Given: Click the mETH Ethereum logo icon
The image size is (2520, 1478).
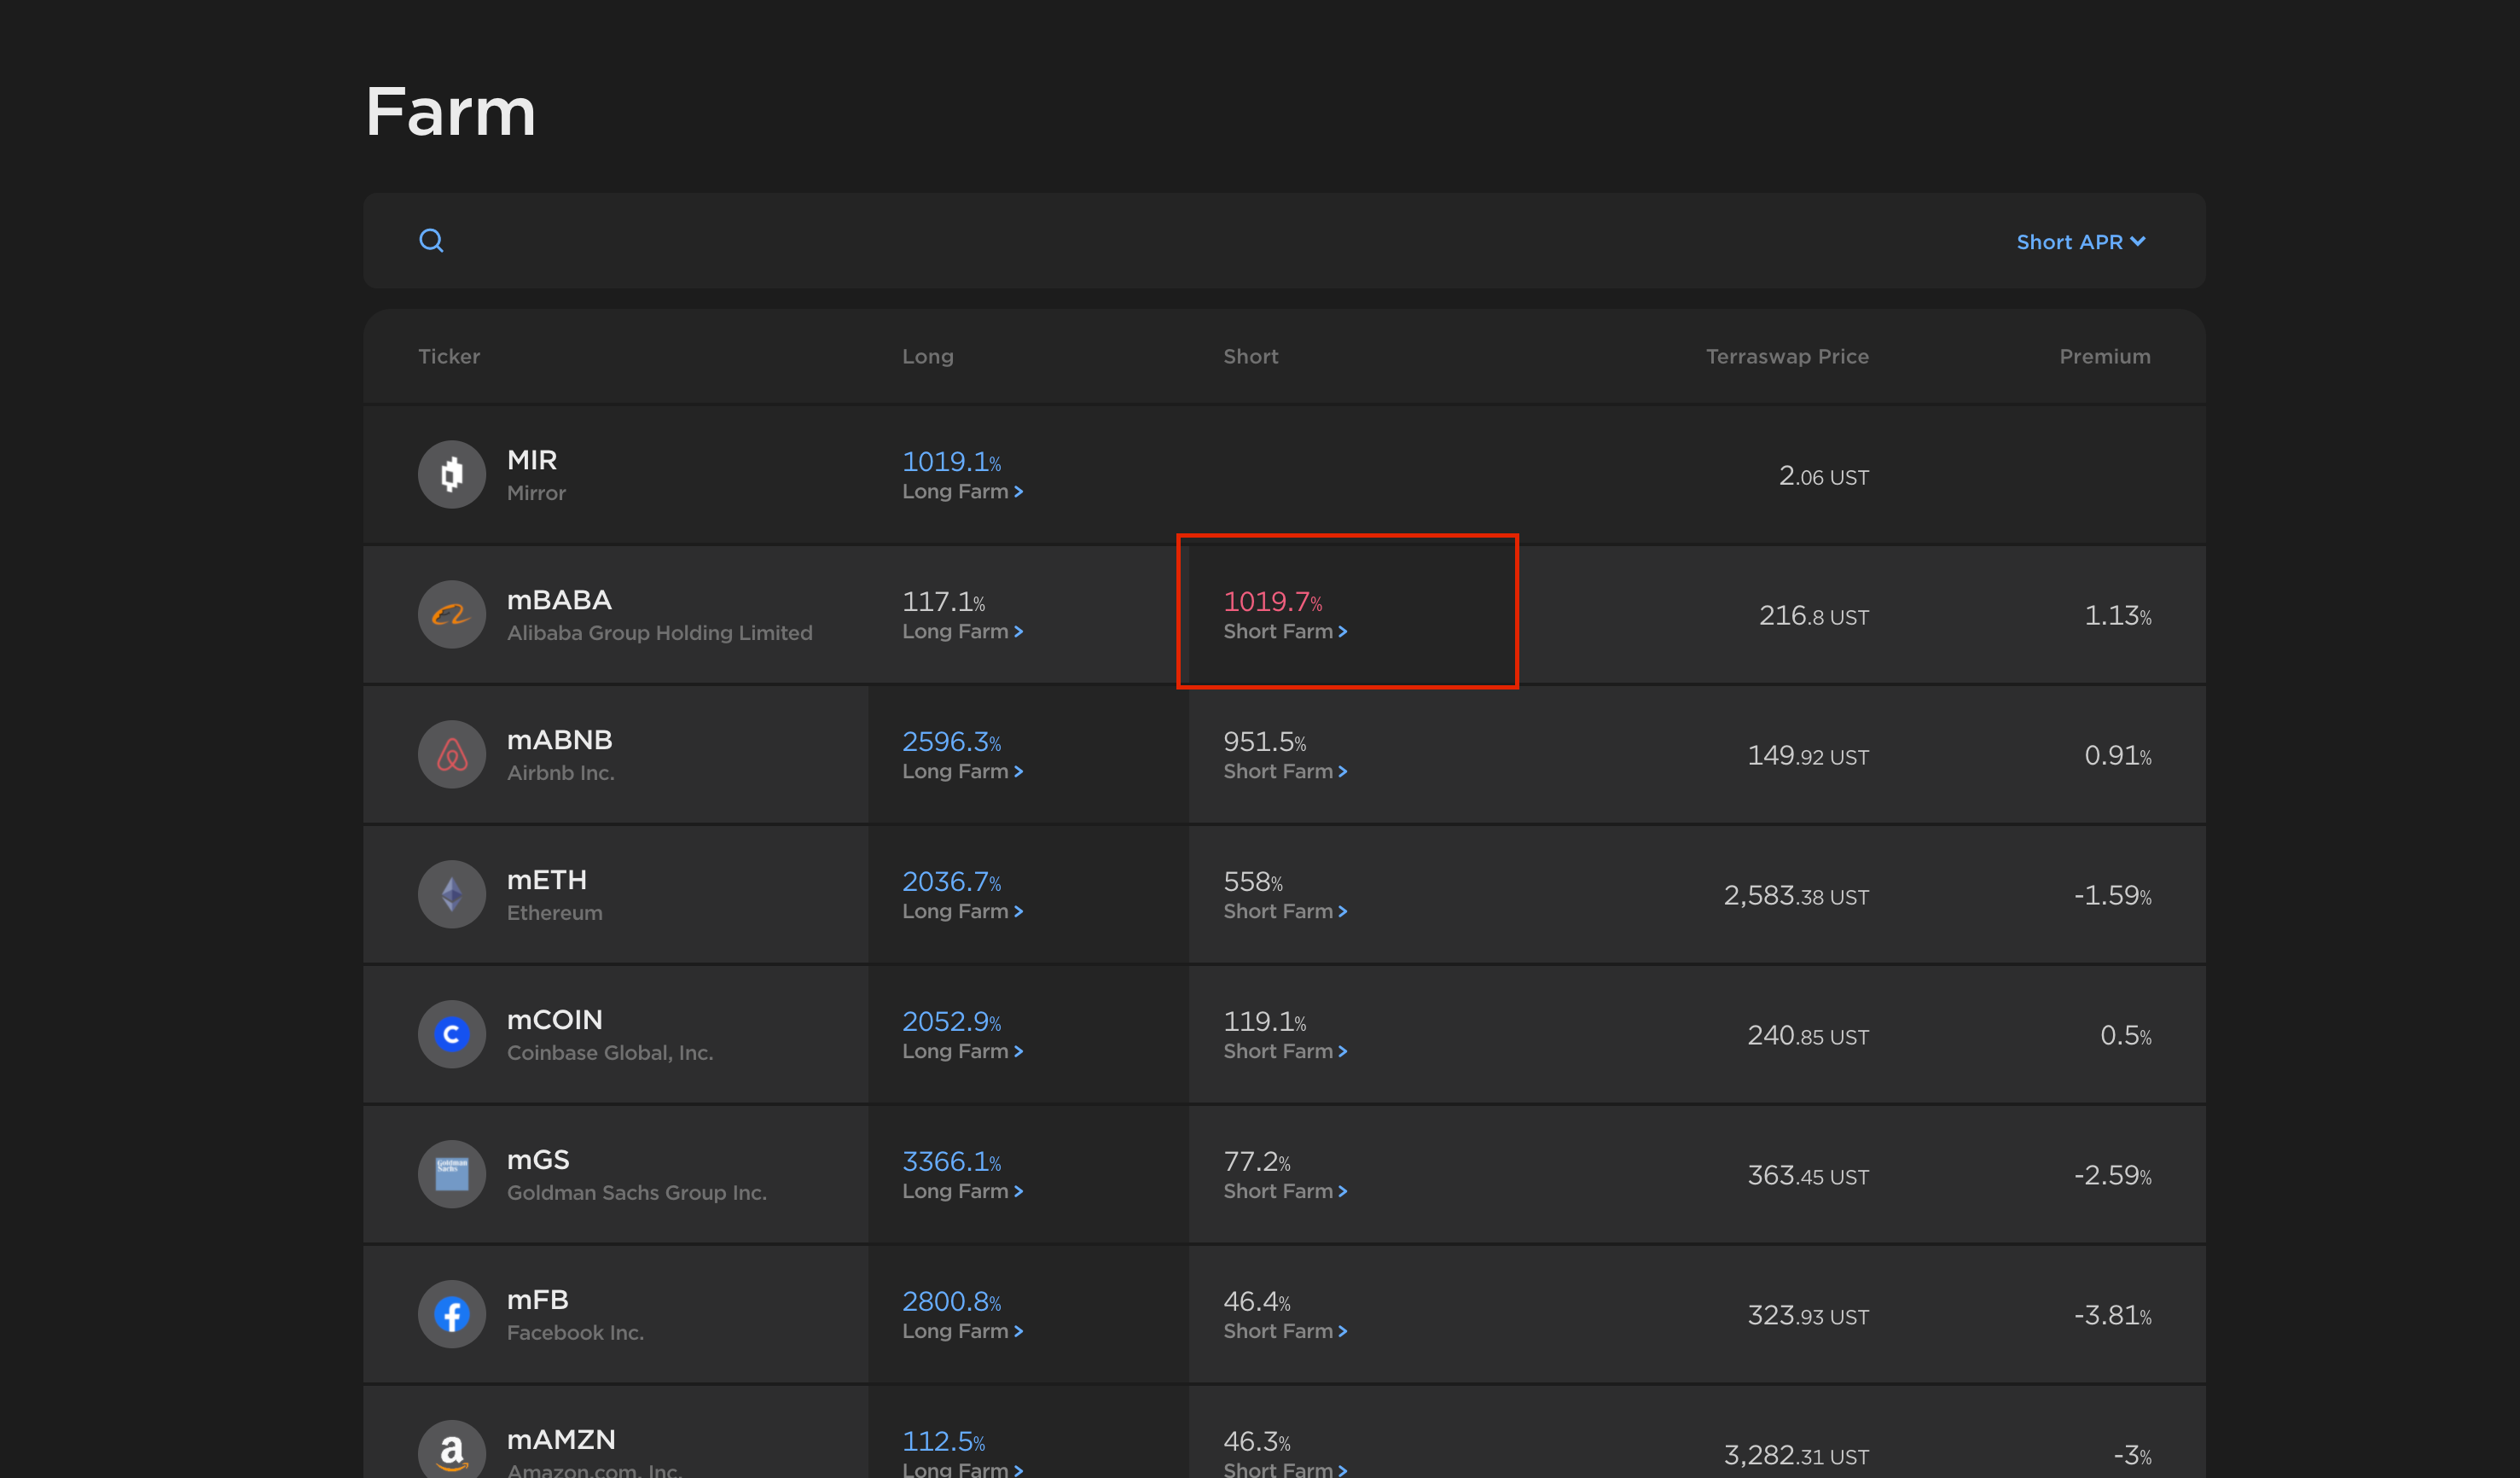Looking at the screenshot, I should [451, 894].
